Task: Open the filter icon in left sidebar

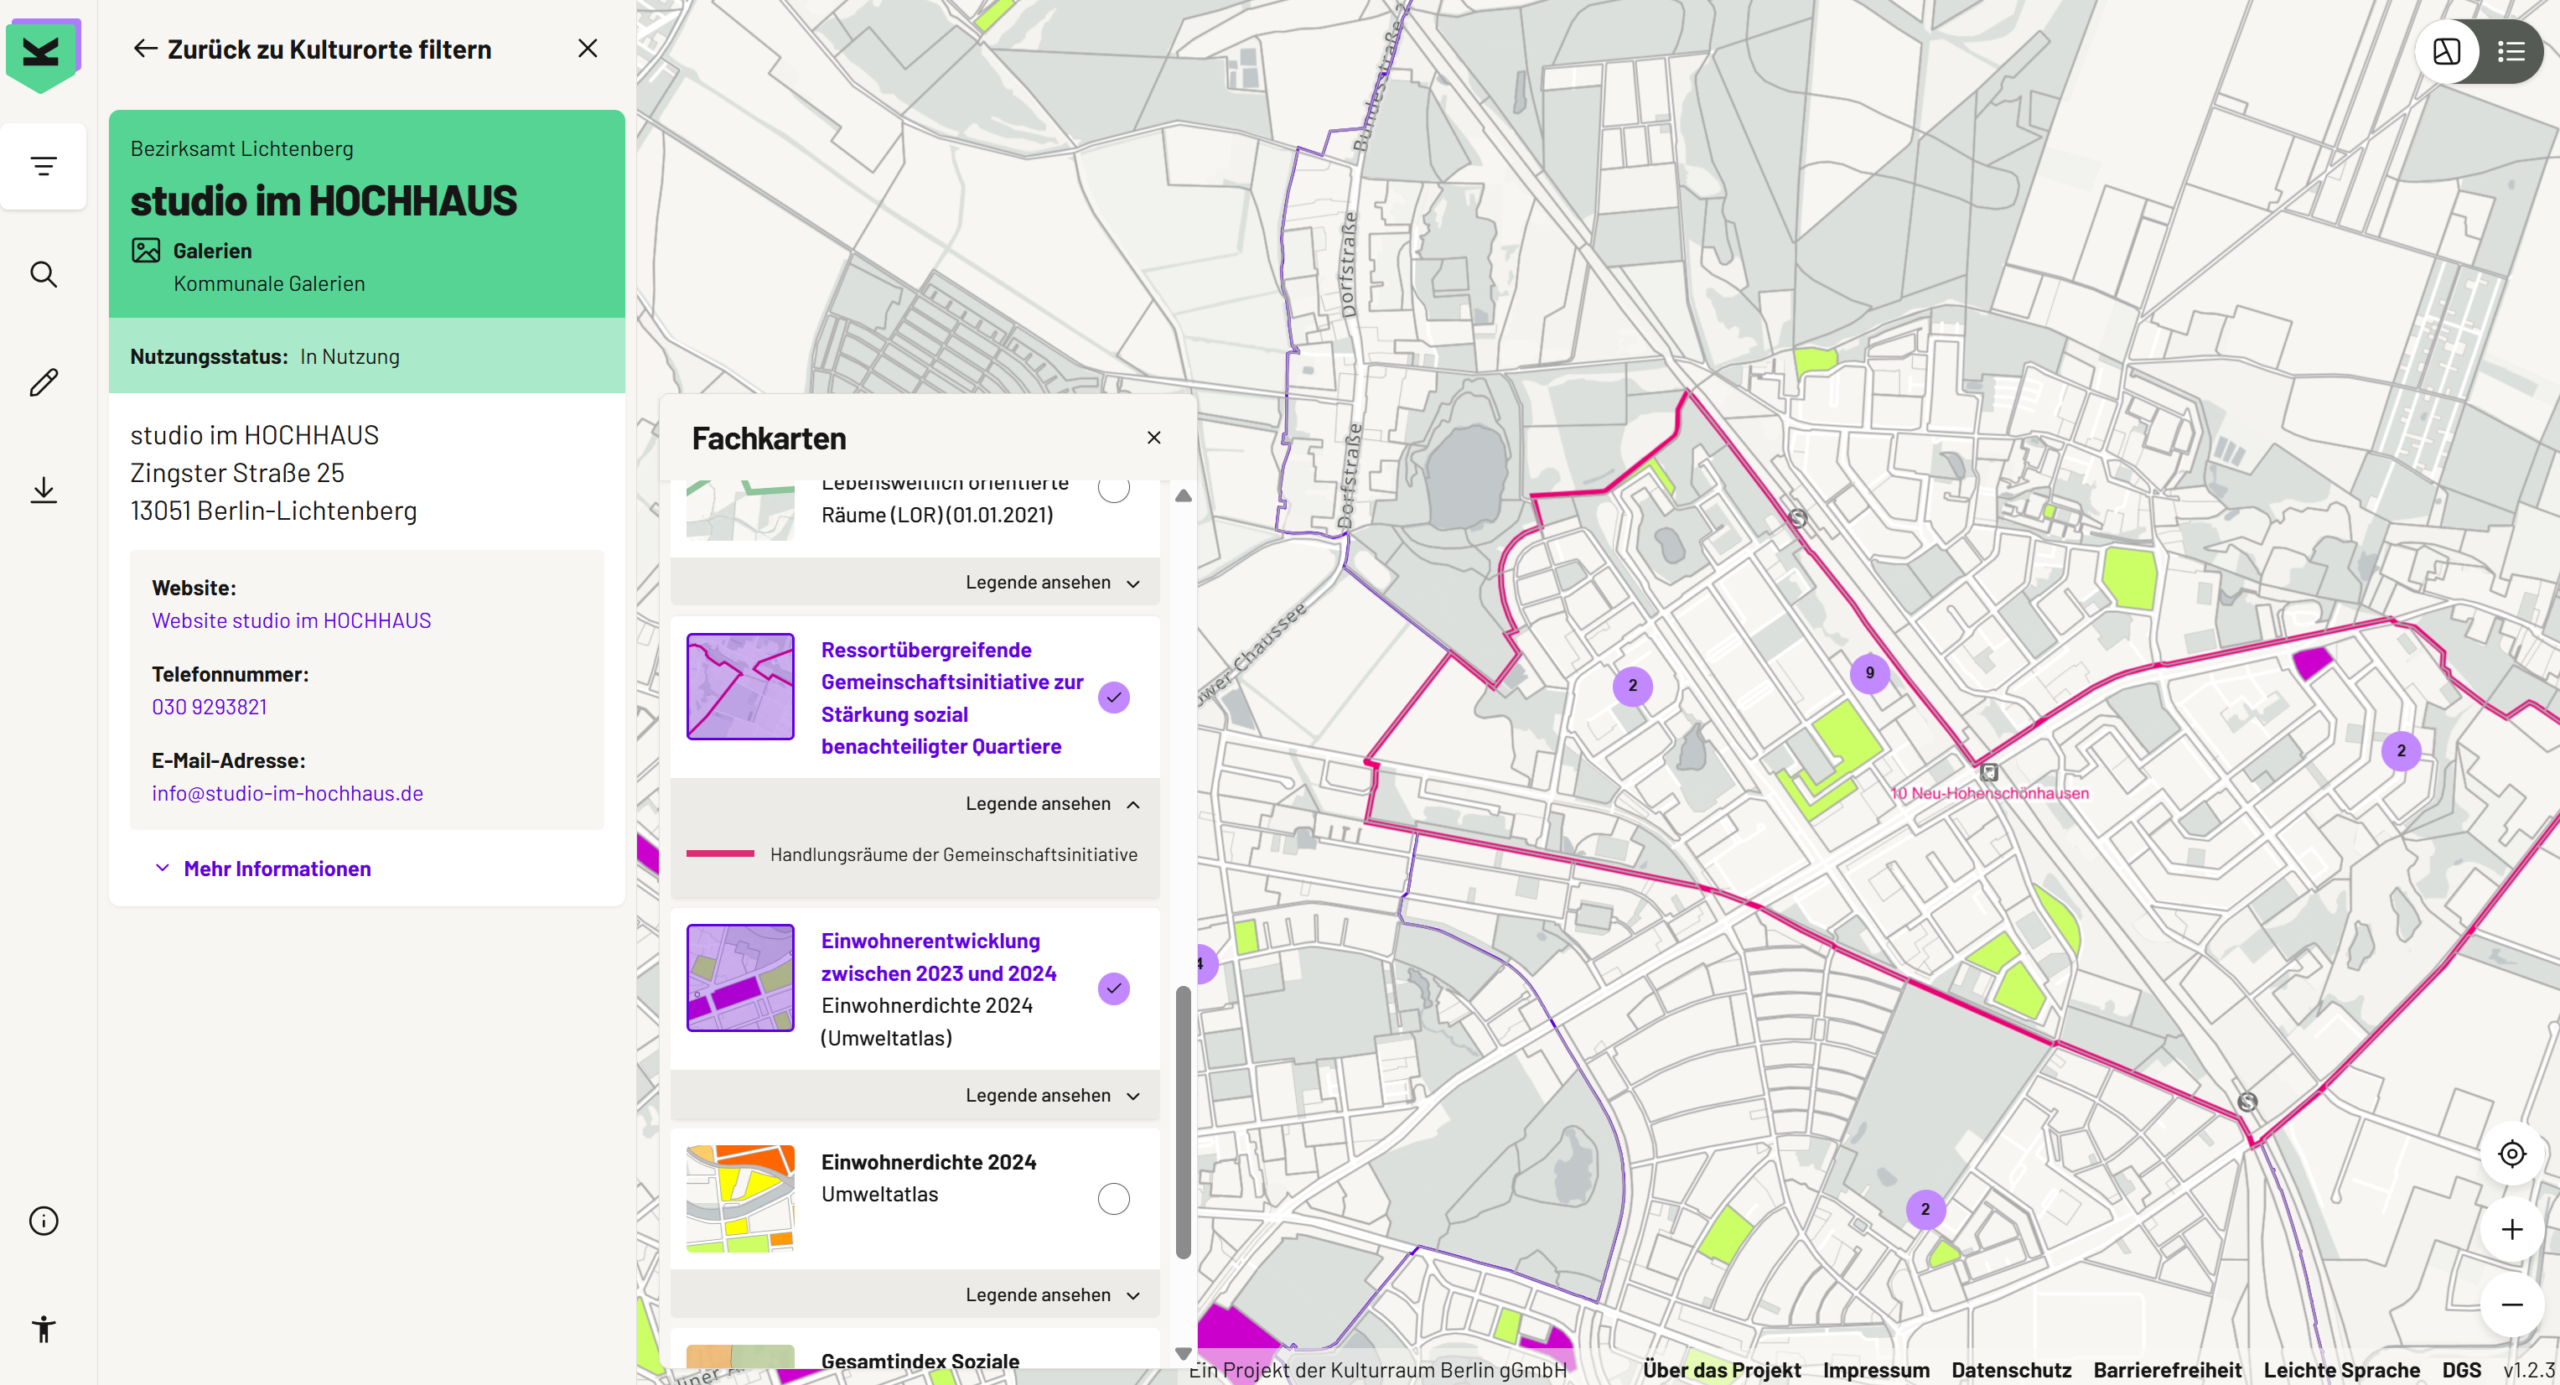Action: [x=43, y=166]
